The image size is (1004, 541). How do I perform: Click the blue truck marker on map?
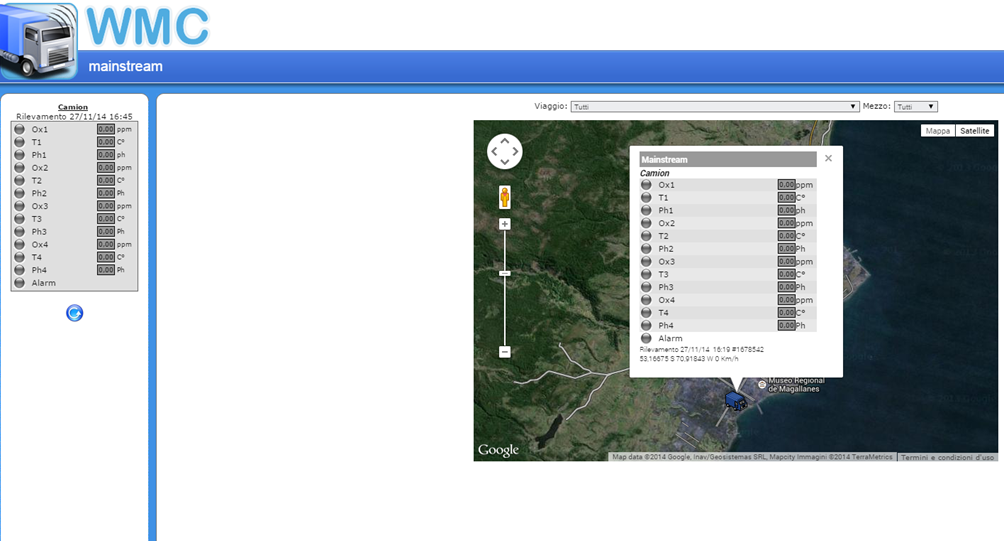tap(735, 401)
